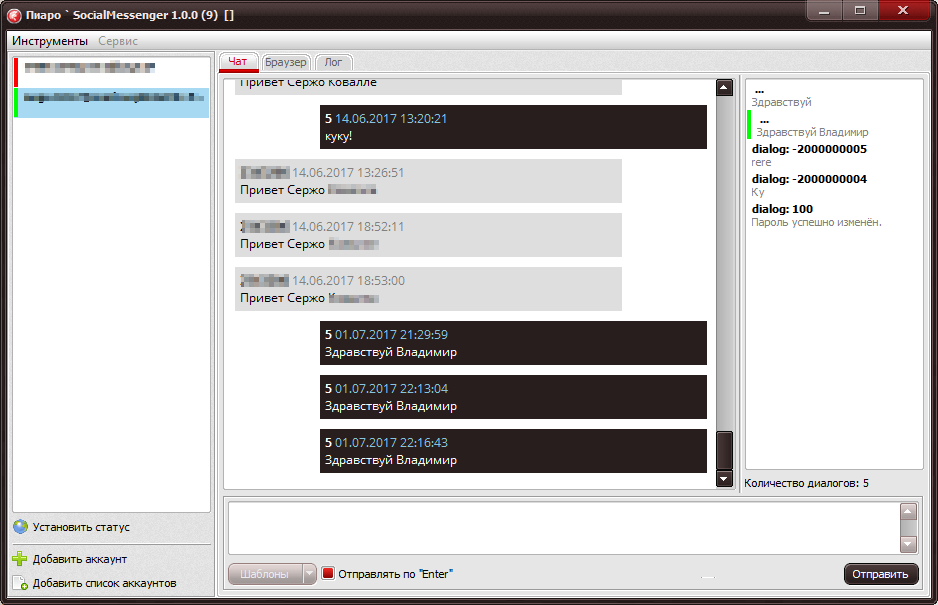
Task: Open the Сервис menu
Action: point(118,41)
